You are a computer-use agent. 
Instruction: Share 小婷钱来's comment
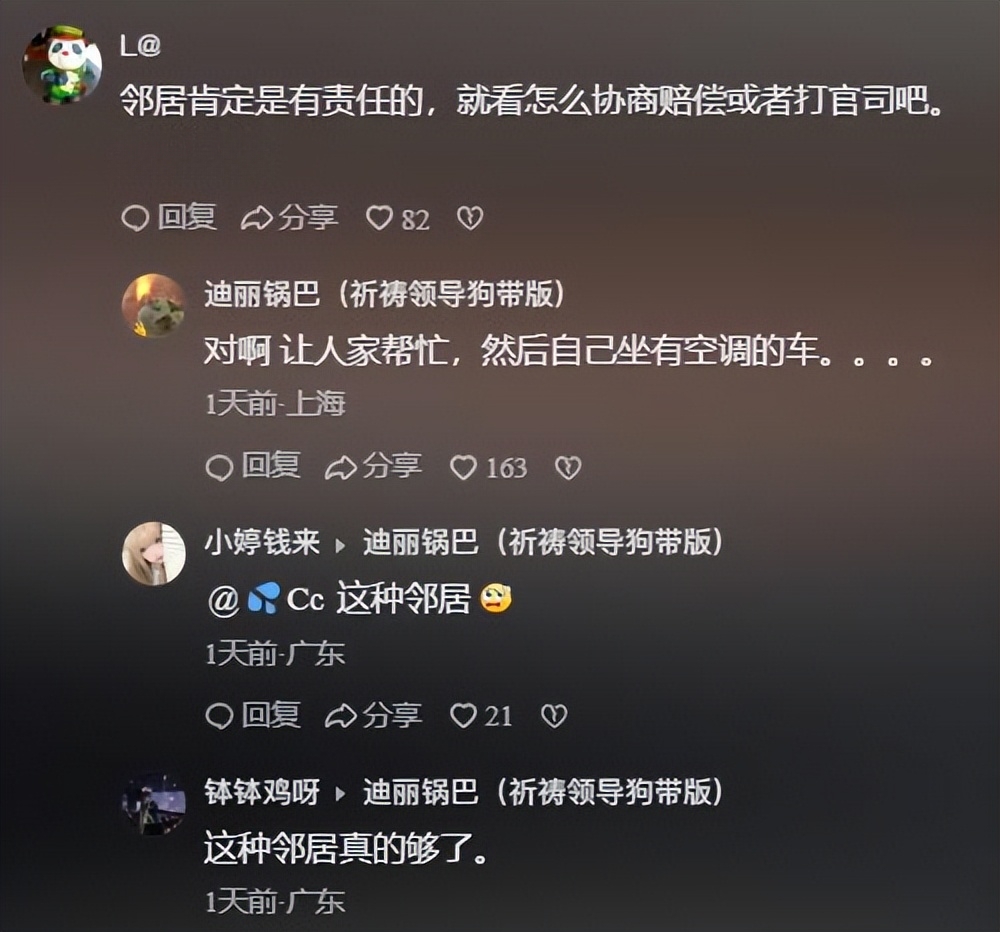pyautogui.click(x=374, y=715)
